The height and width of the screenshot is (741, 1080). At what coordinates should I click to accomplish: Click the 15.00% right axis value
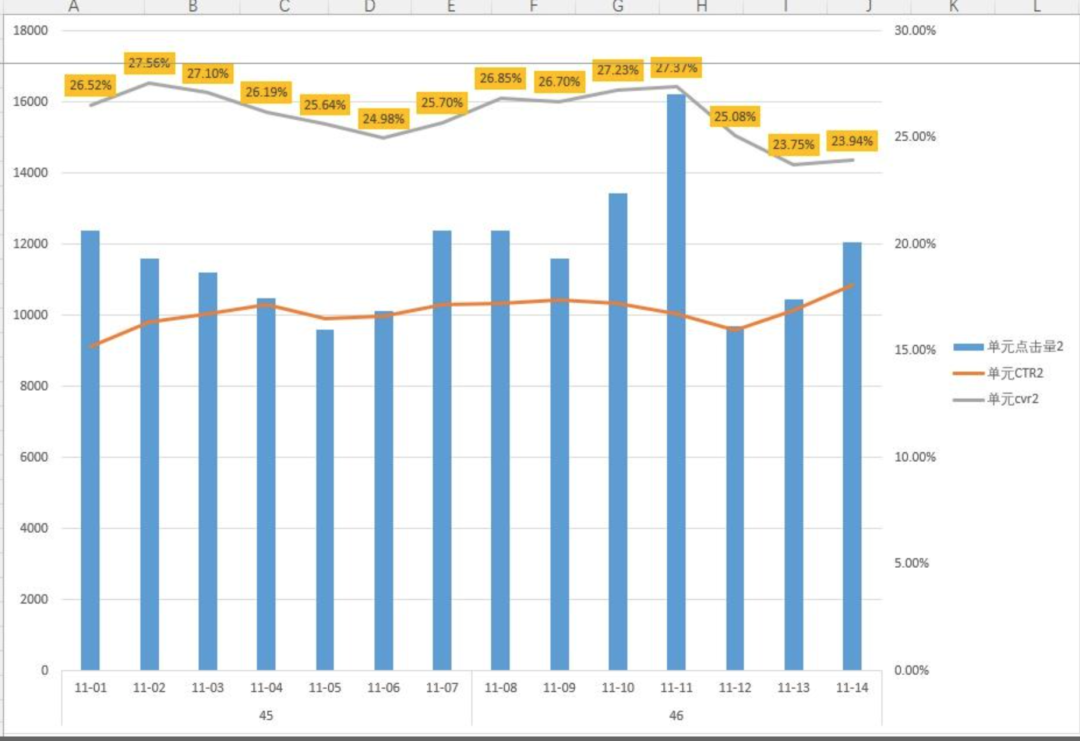[915, 350]
